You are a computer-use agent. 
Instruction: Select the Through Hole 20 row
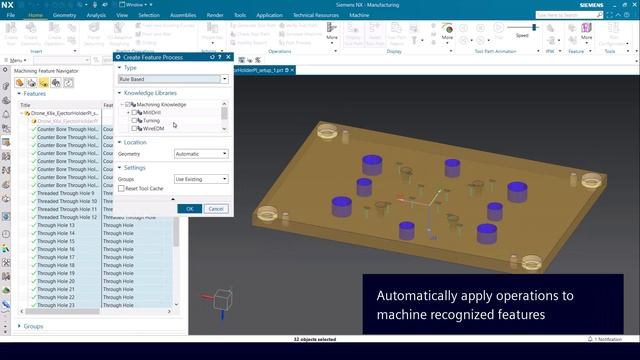56,281
